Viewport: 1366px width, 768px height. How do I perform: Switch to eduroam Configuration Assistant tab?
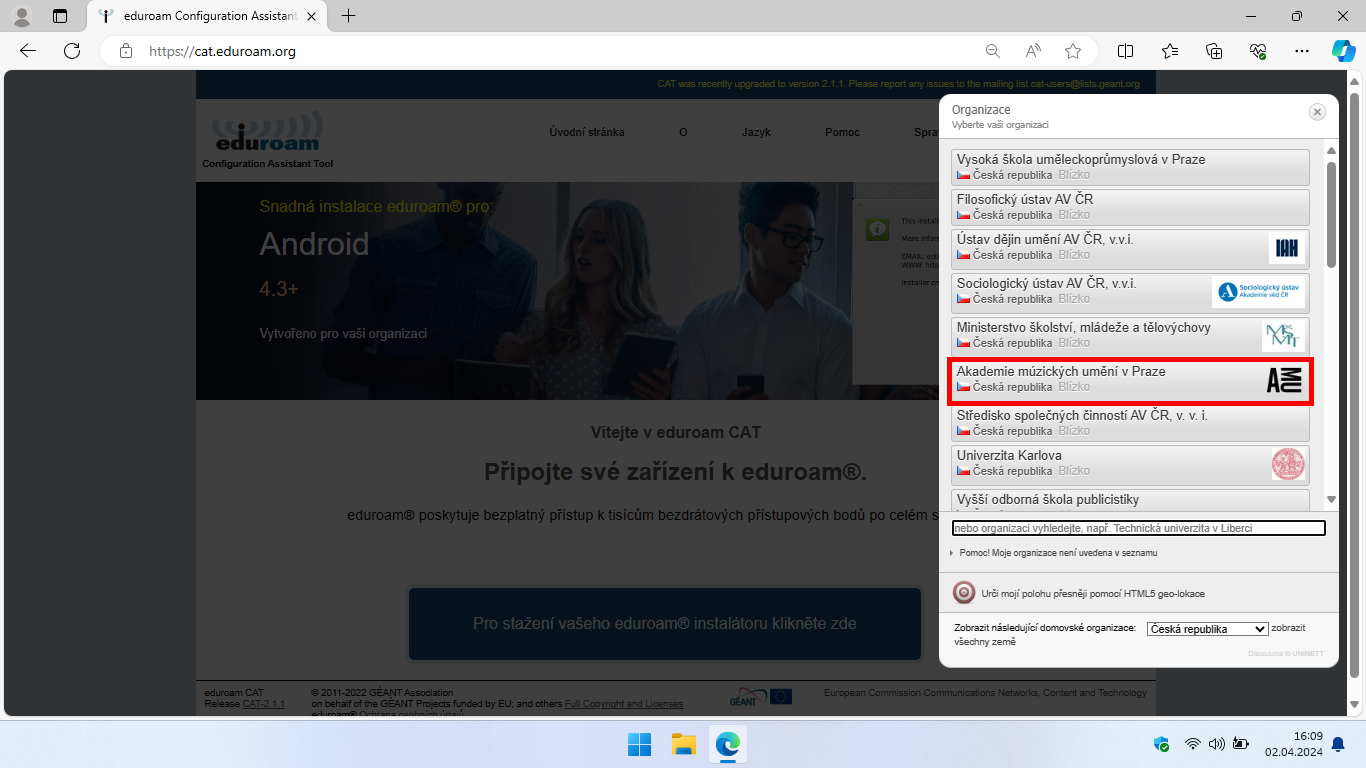click(207, 16)
